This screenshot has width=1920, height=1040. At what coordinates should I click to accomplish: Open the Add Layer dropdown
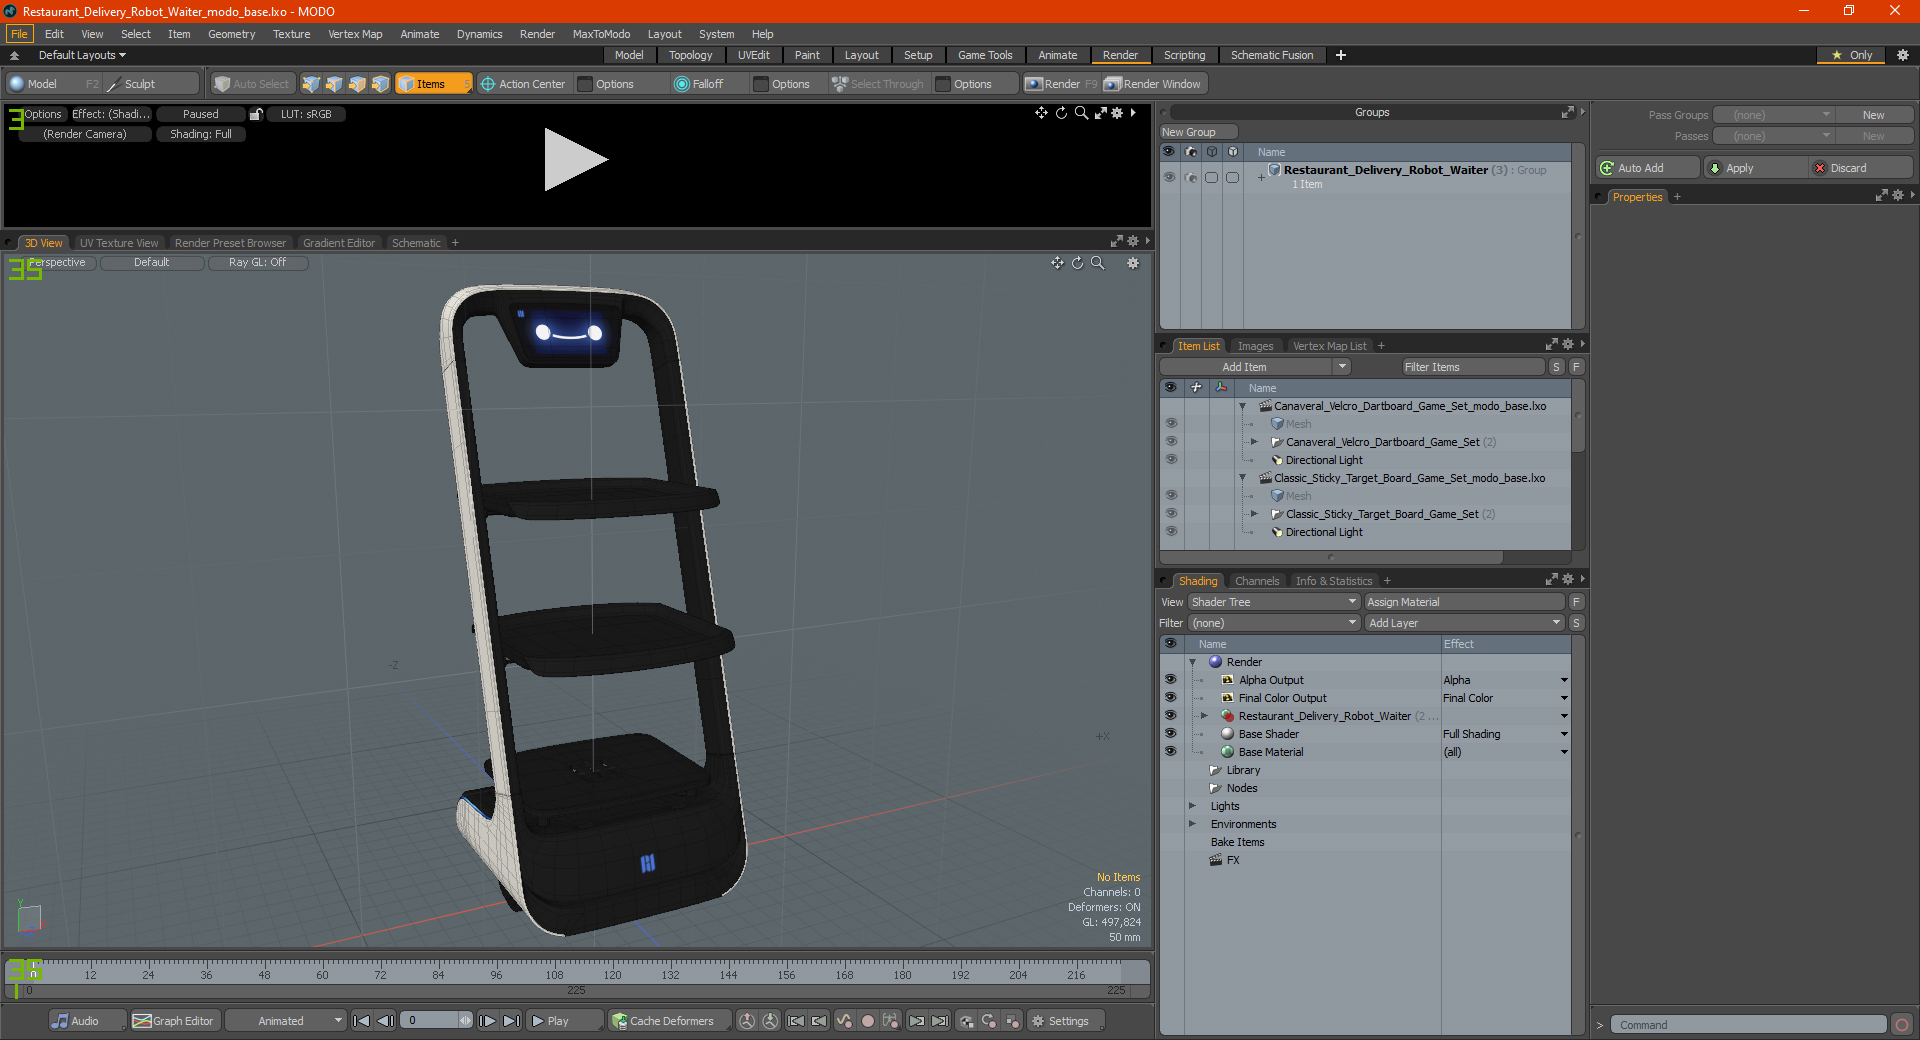[1464, 623]
